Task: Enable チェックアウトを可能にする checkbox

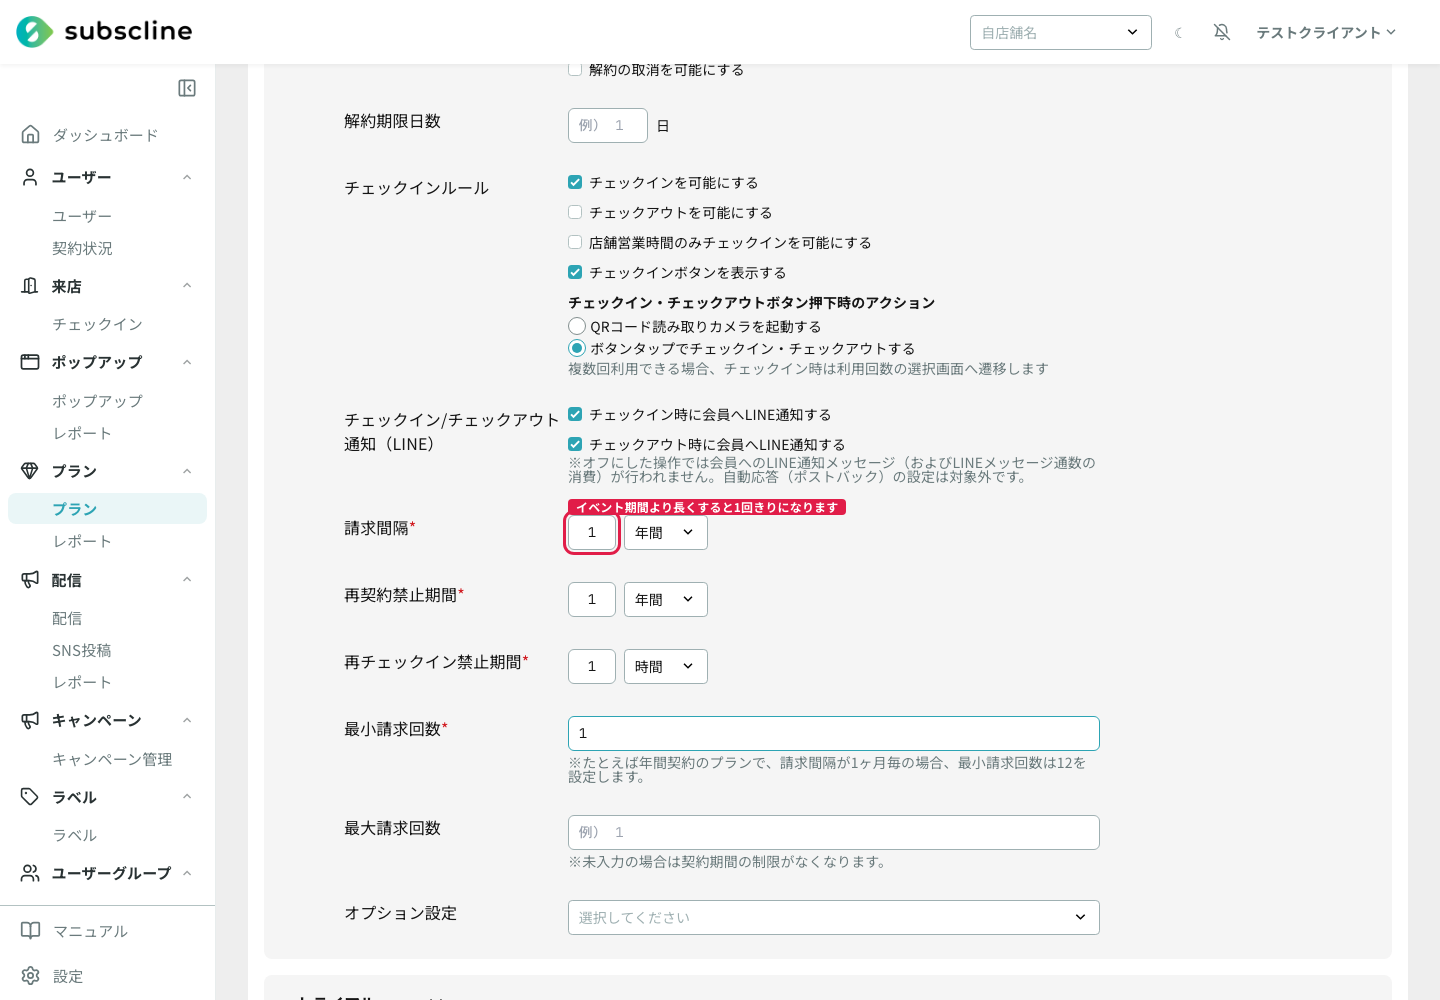Action: pos(575,212)
